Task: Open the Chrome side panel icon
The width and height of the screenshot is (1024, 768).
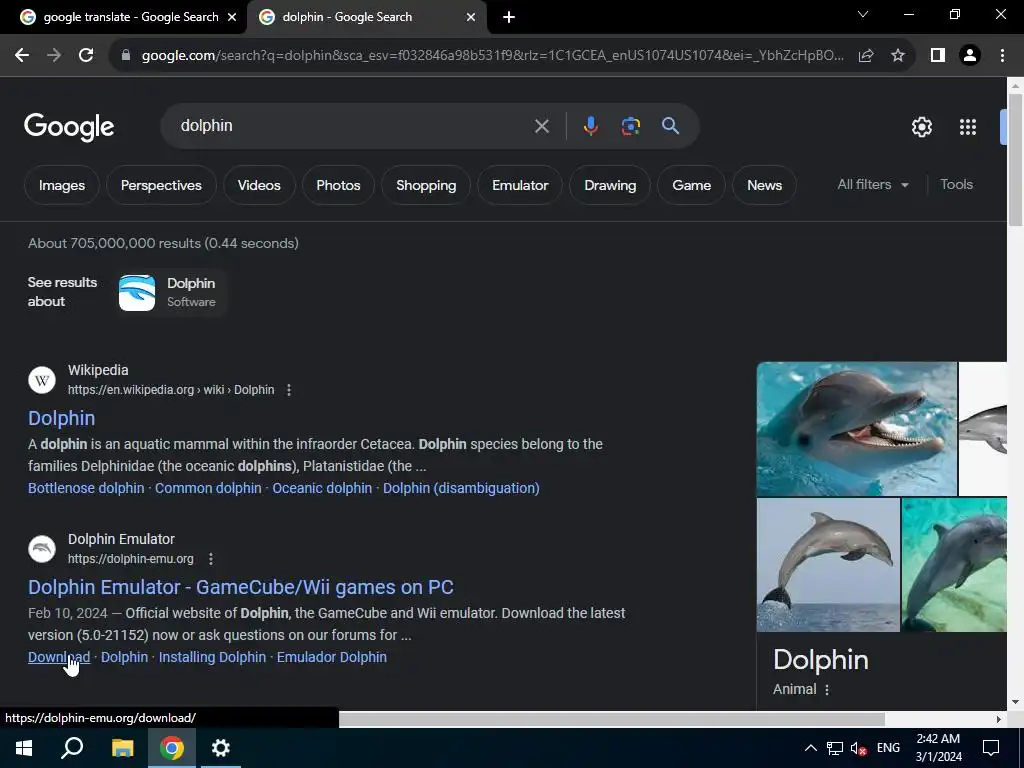Action: [x=938, y=56]
